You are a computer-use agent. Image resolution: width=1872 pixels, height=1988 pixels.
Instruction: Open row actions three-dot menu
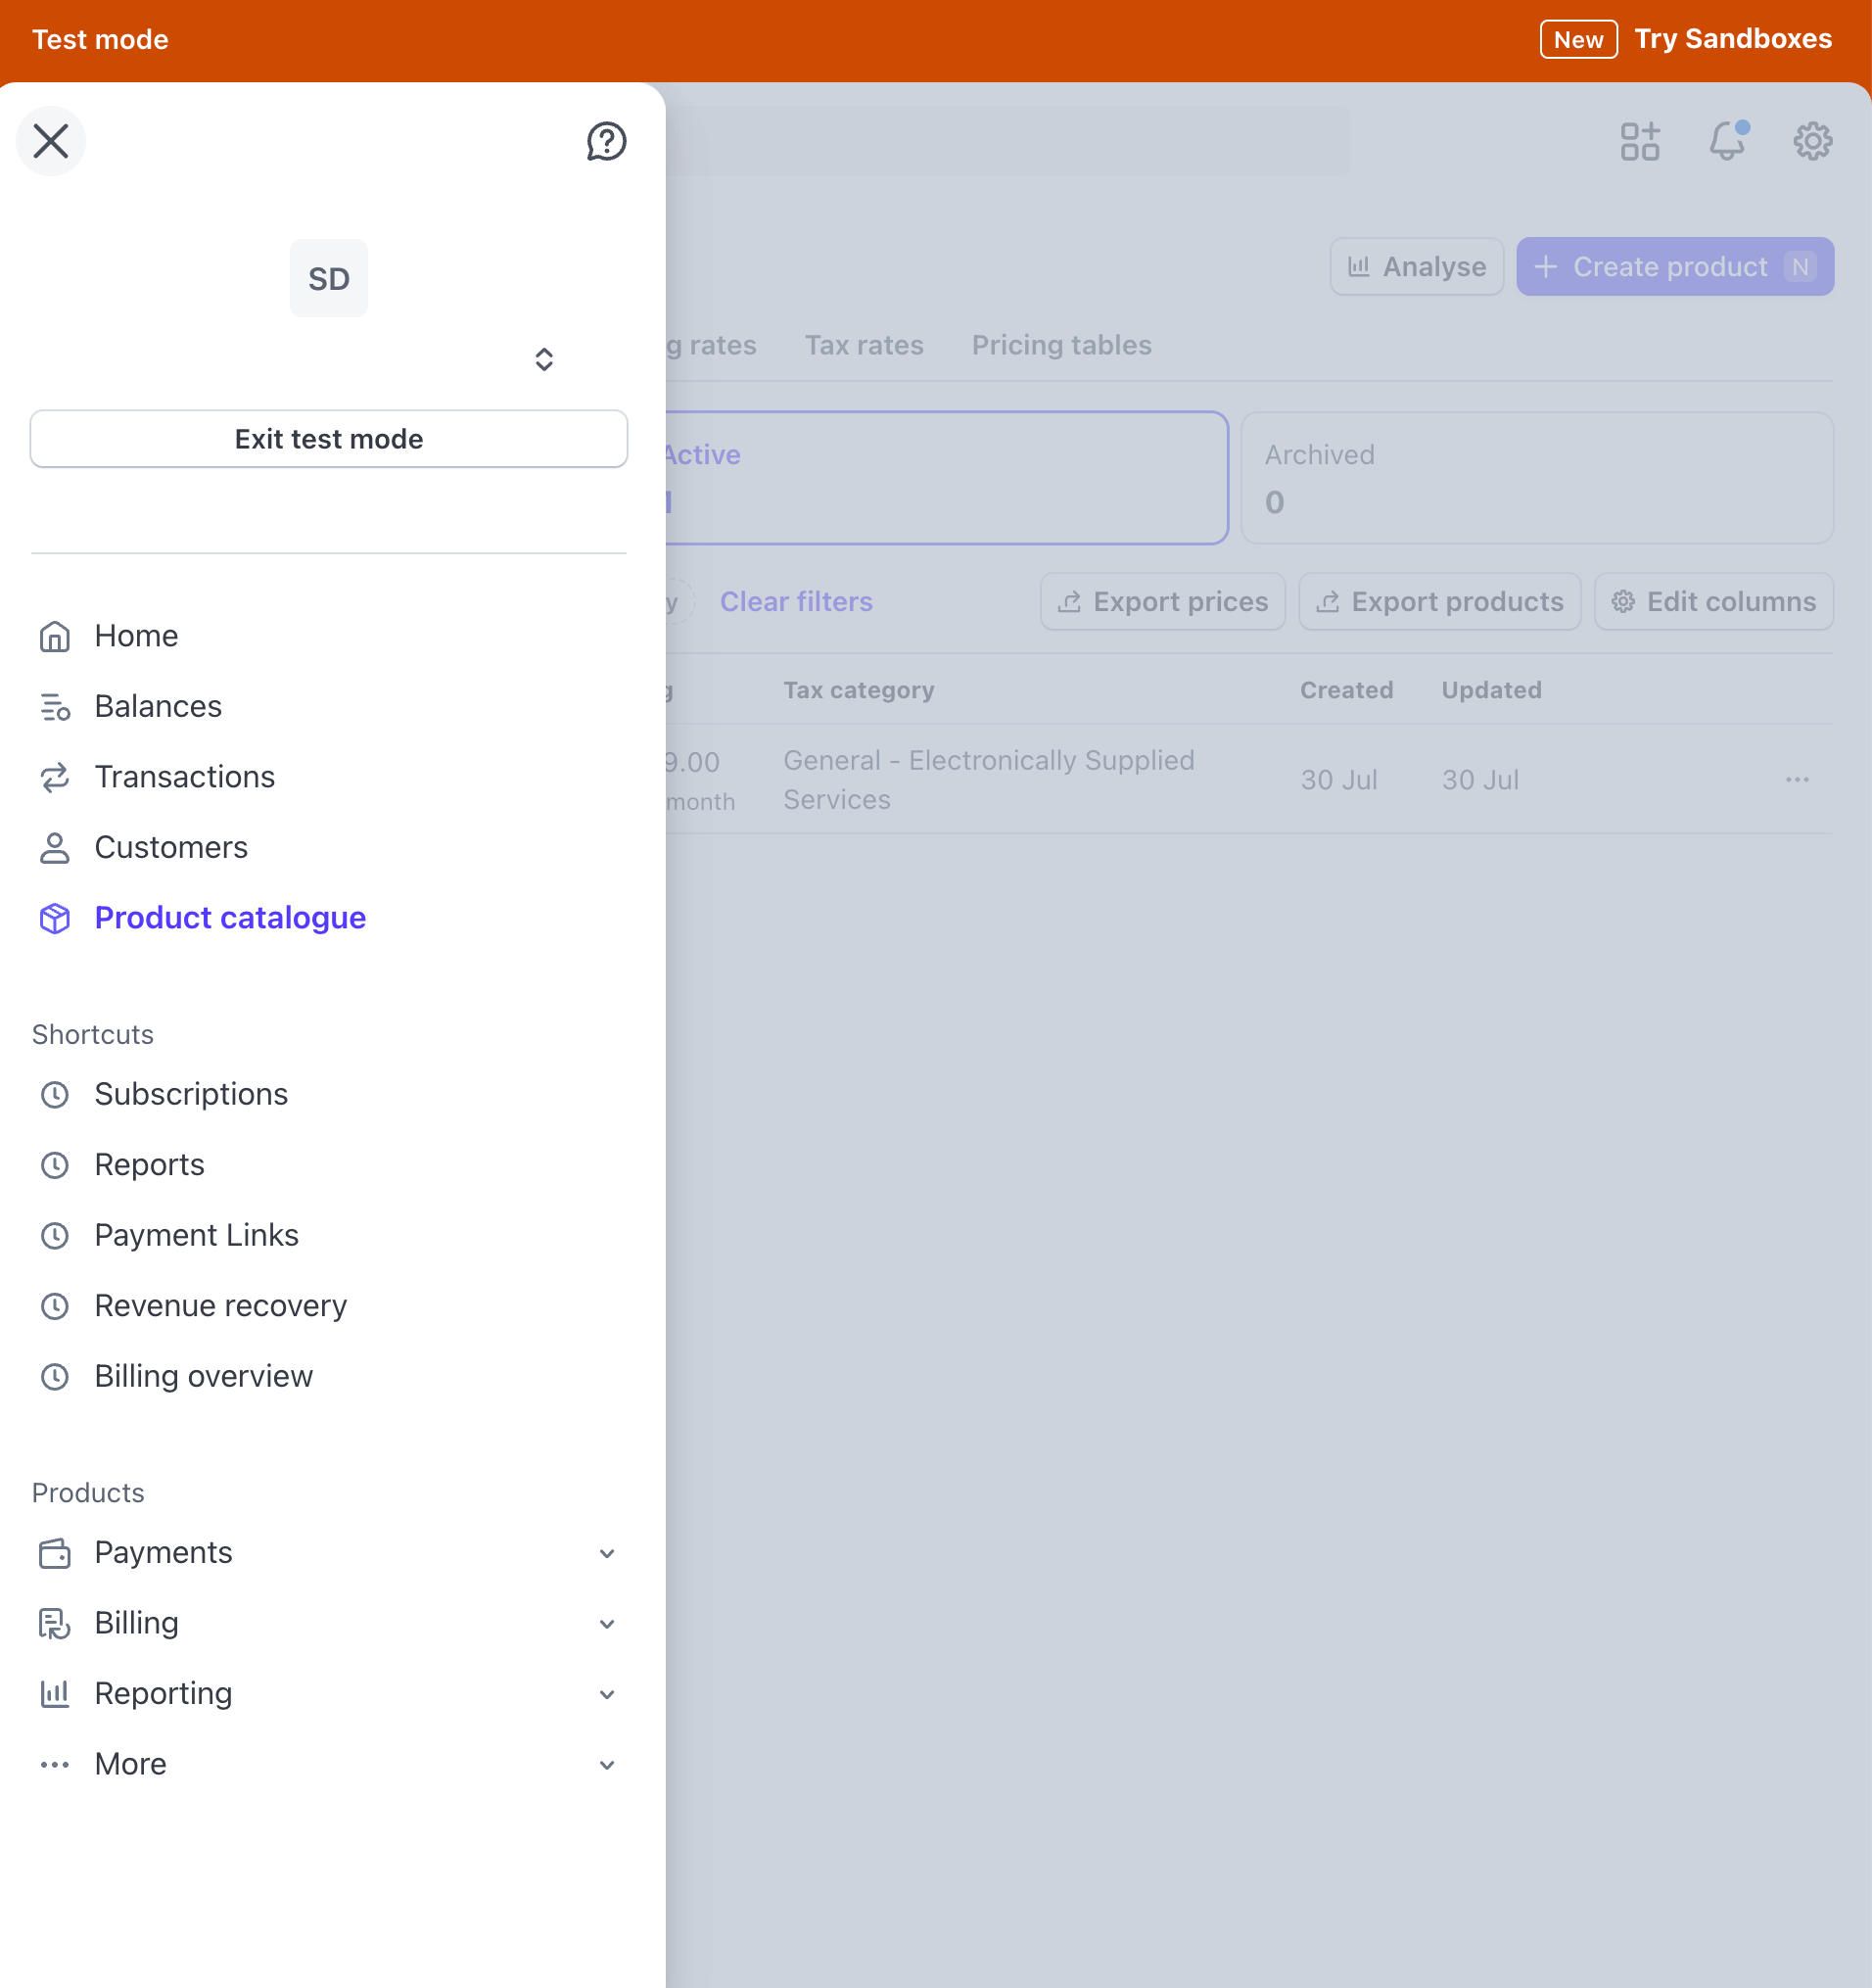(x=1797, y=779)
